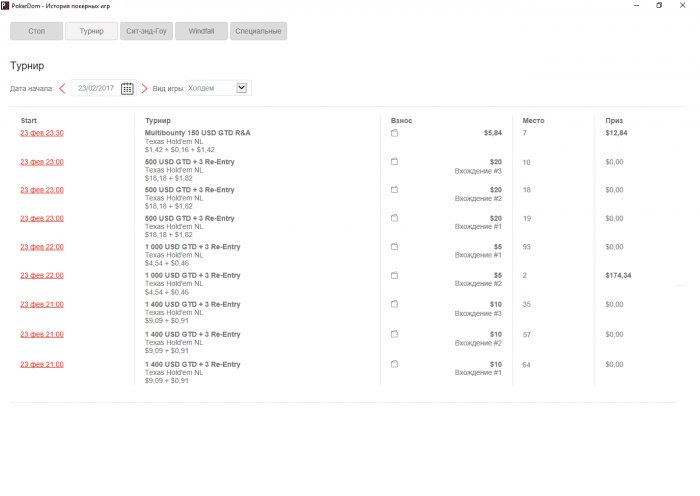Open 23:00 link for 500 USD Вхождение #1
Viewport: 700px width, 496px height.
[42, 218]
